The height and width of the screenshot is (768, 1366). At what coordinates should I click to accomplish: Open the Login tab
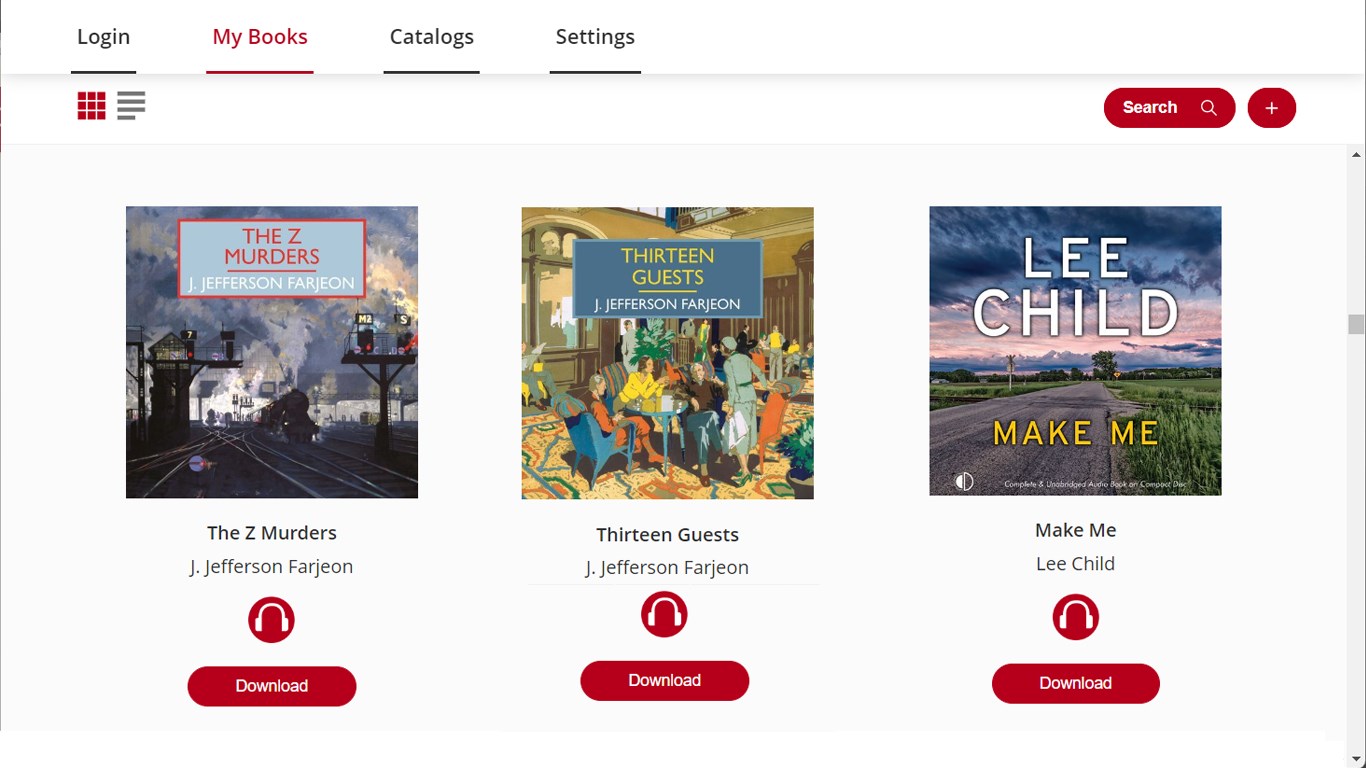(x=103, y=37)
